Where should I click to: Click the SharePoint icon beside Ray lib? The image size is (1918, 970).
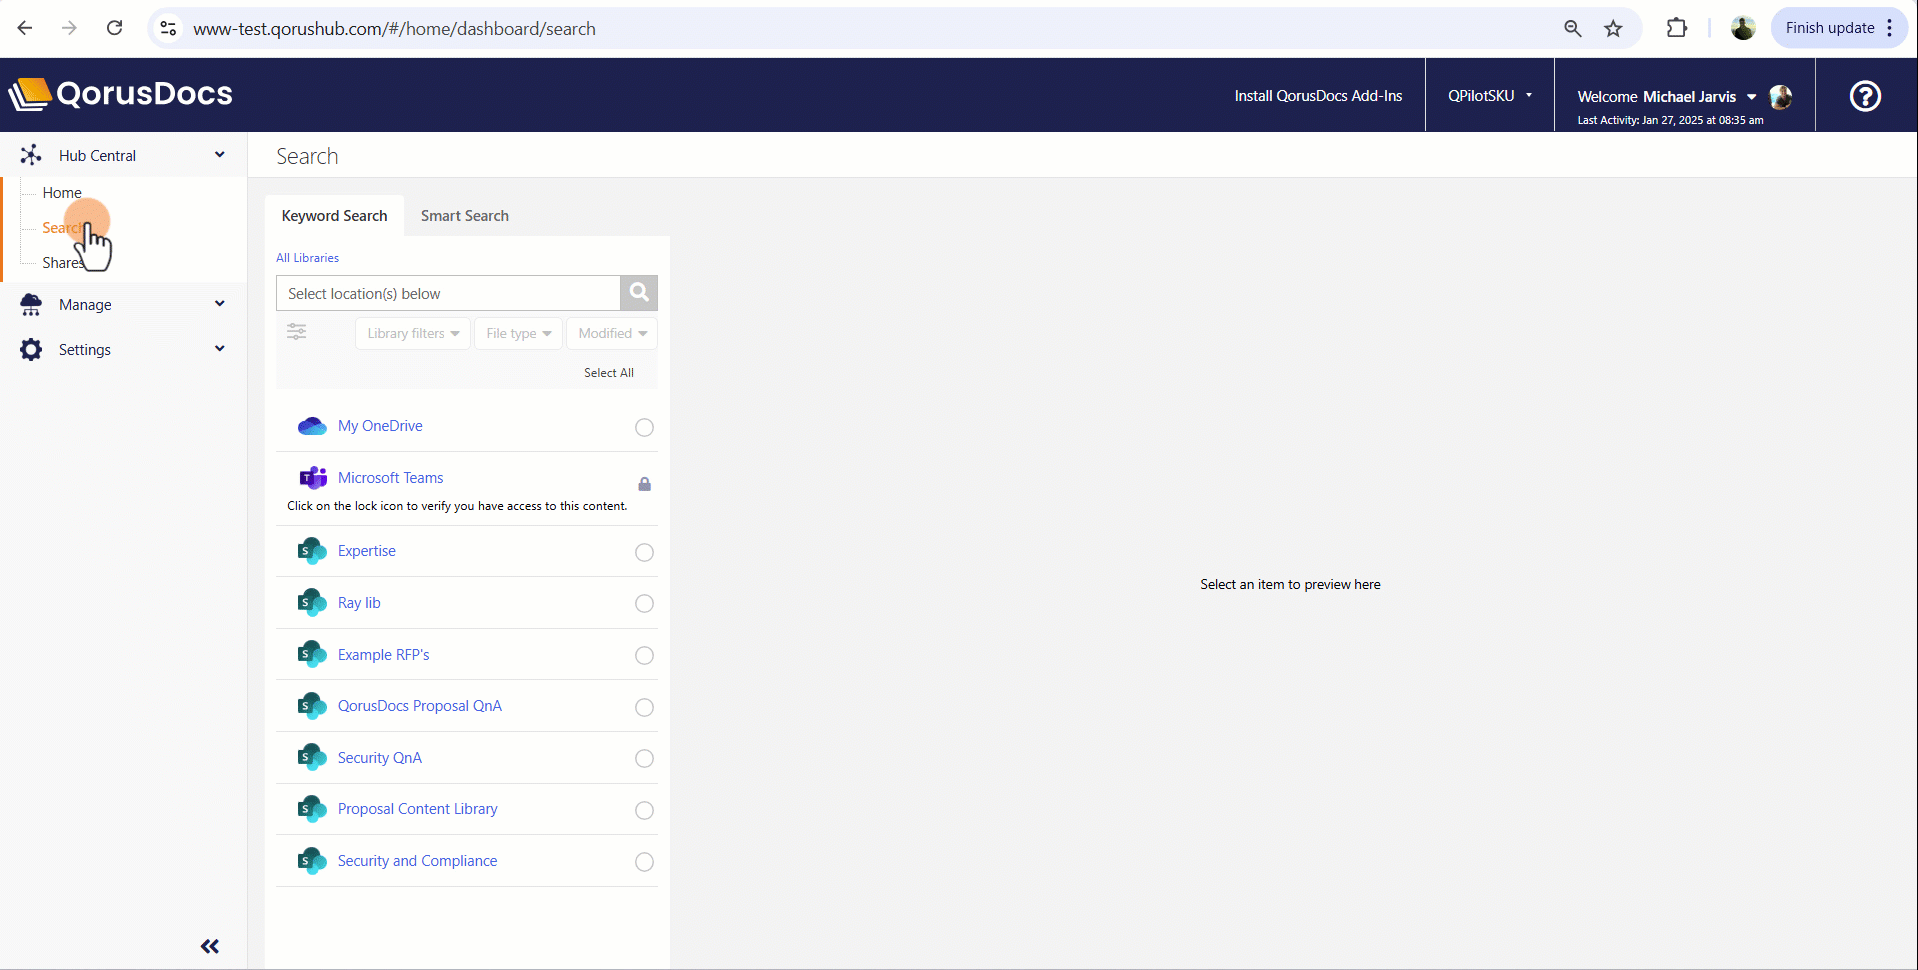coord(312,603)
